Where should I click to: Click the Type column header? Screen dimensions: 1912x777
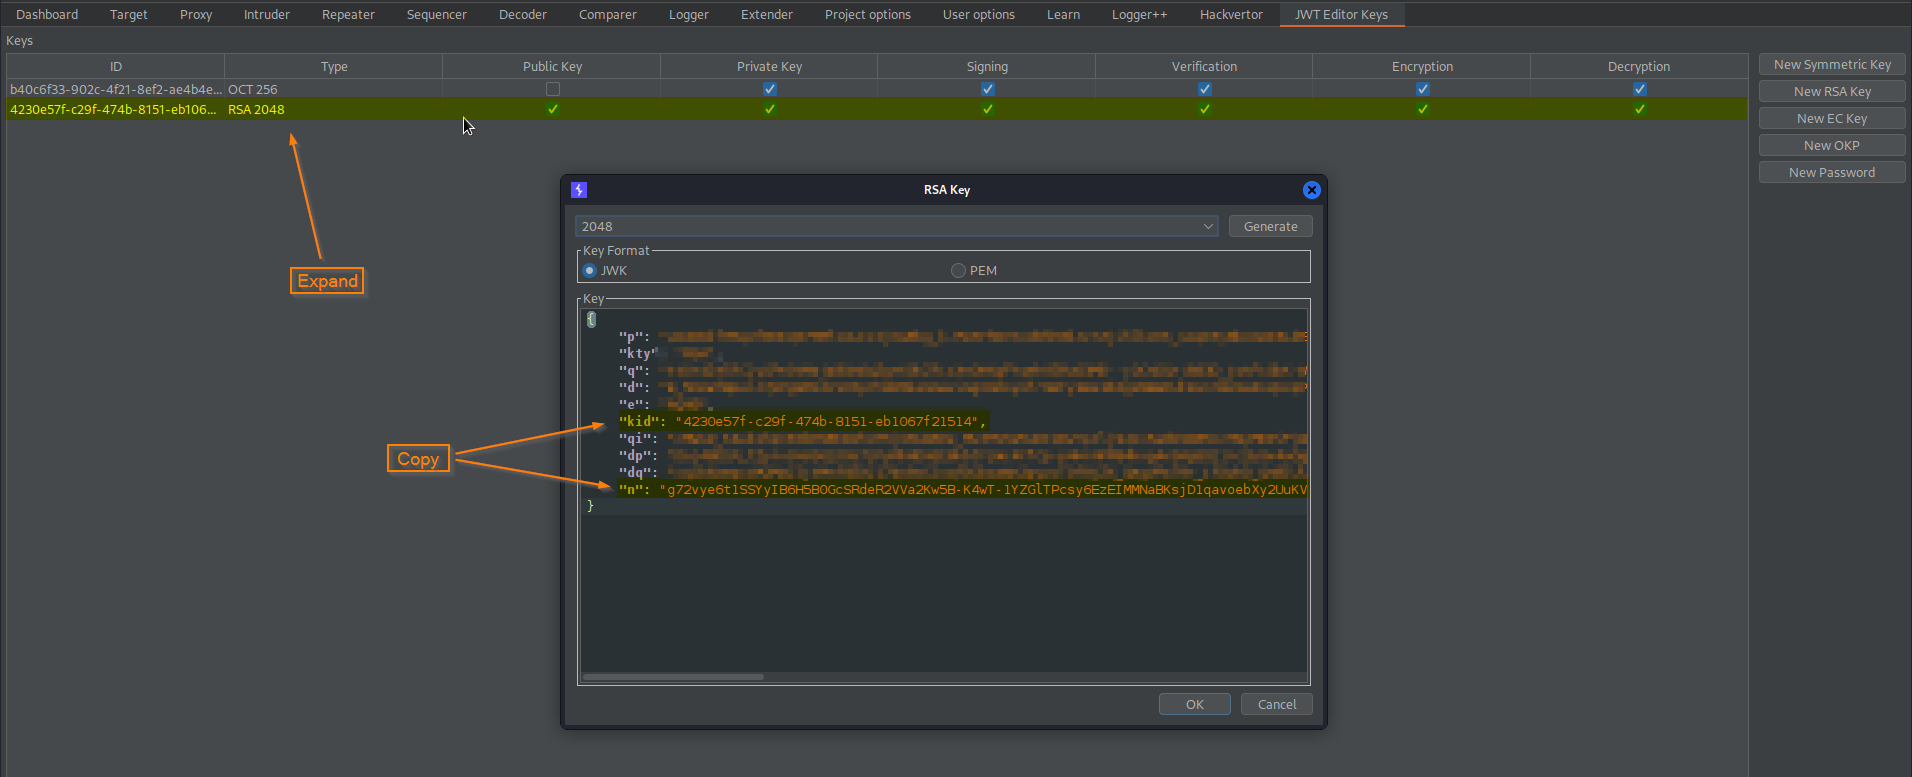tap(334, 66)
